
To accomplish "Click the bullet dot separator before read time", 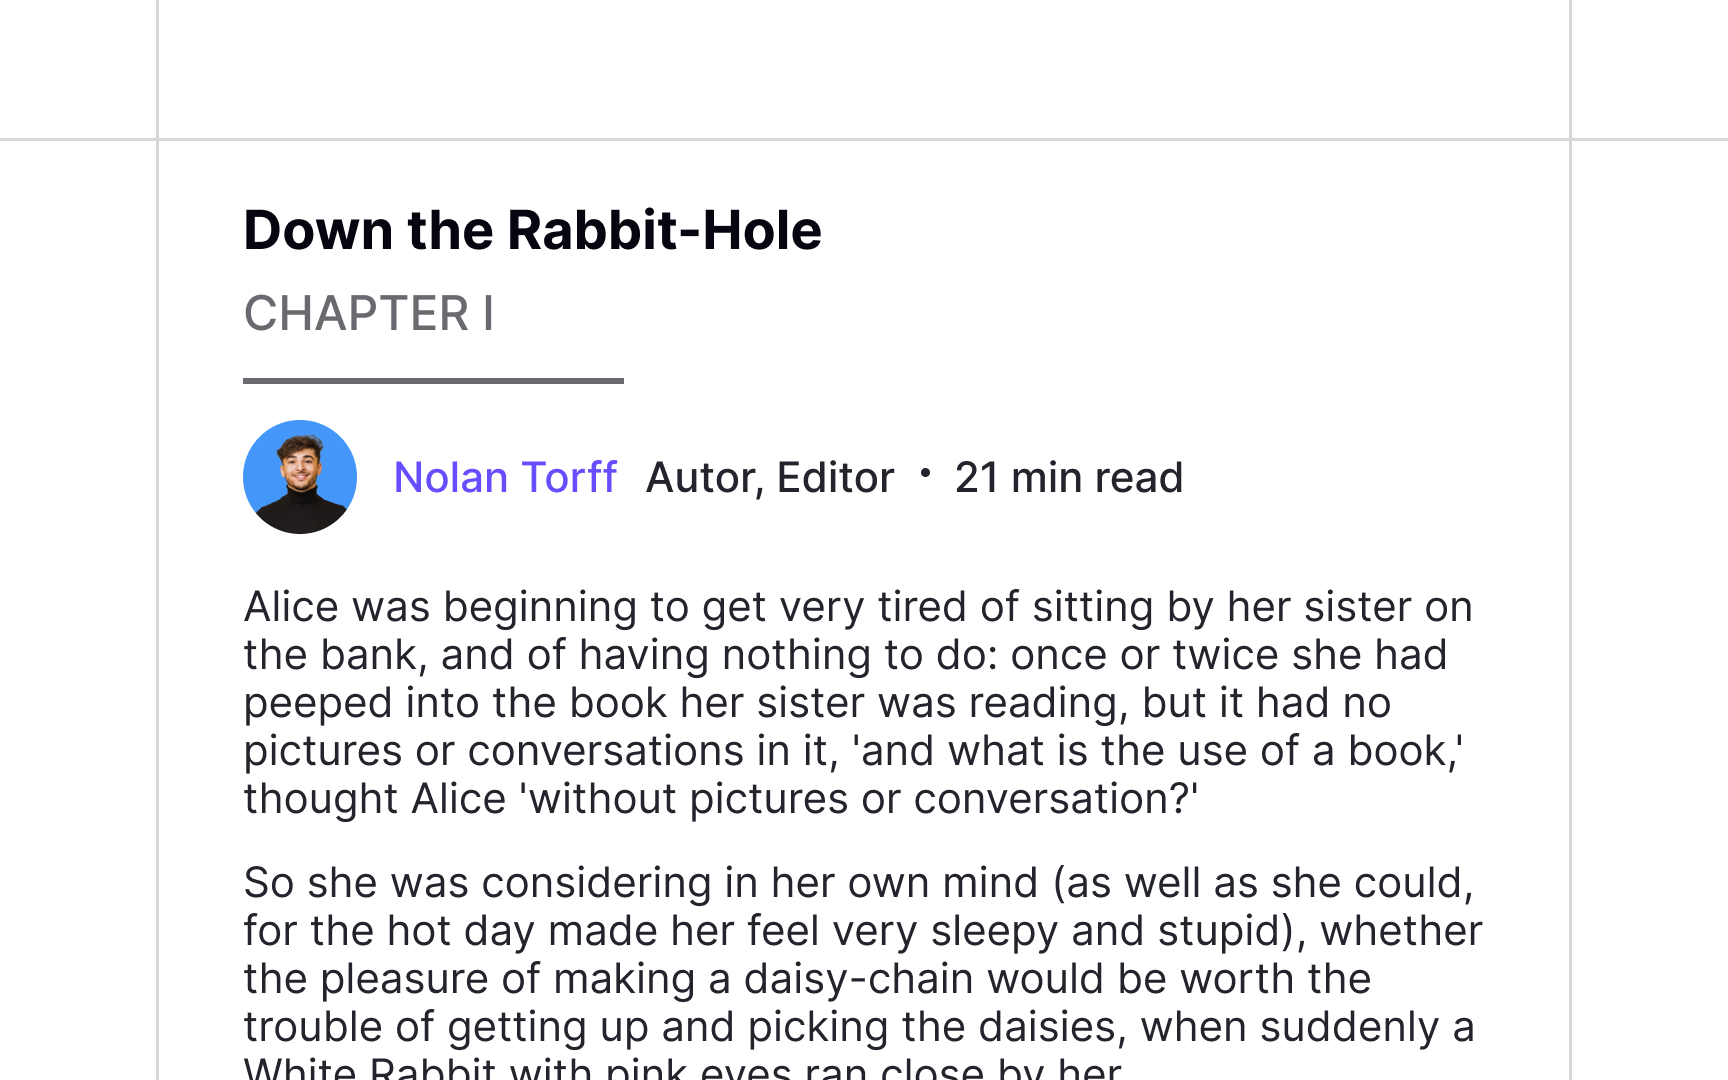I will [x=925, y=473].
